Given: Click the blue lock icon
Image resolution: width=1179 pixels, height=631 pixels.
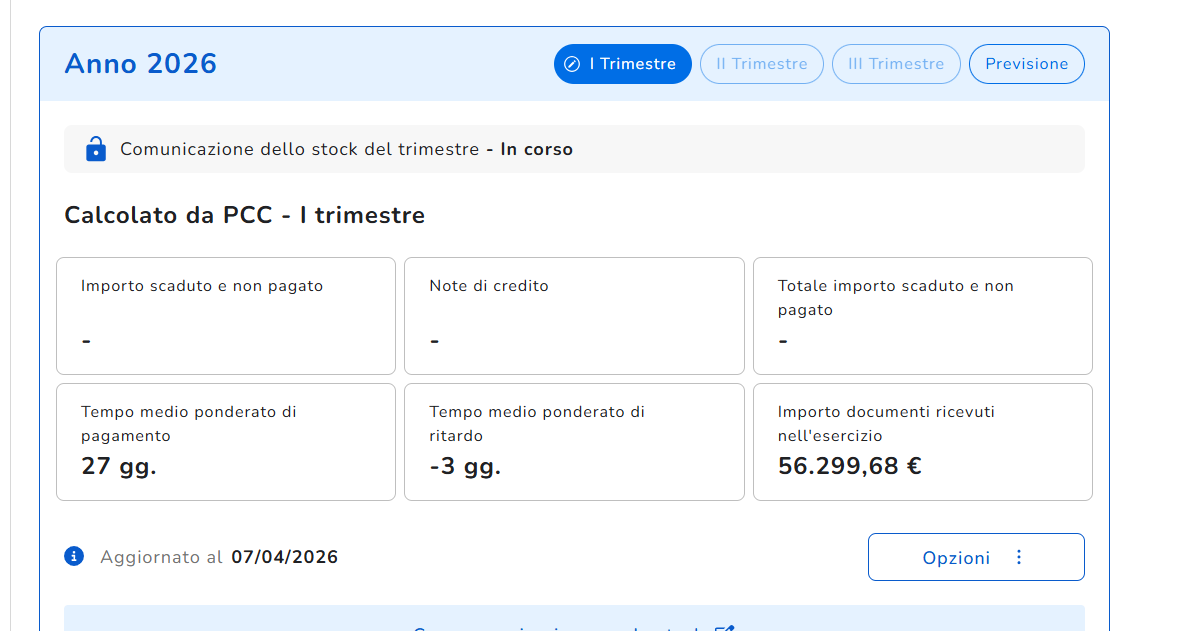Looking at the screenshot, I should (96, 149).
